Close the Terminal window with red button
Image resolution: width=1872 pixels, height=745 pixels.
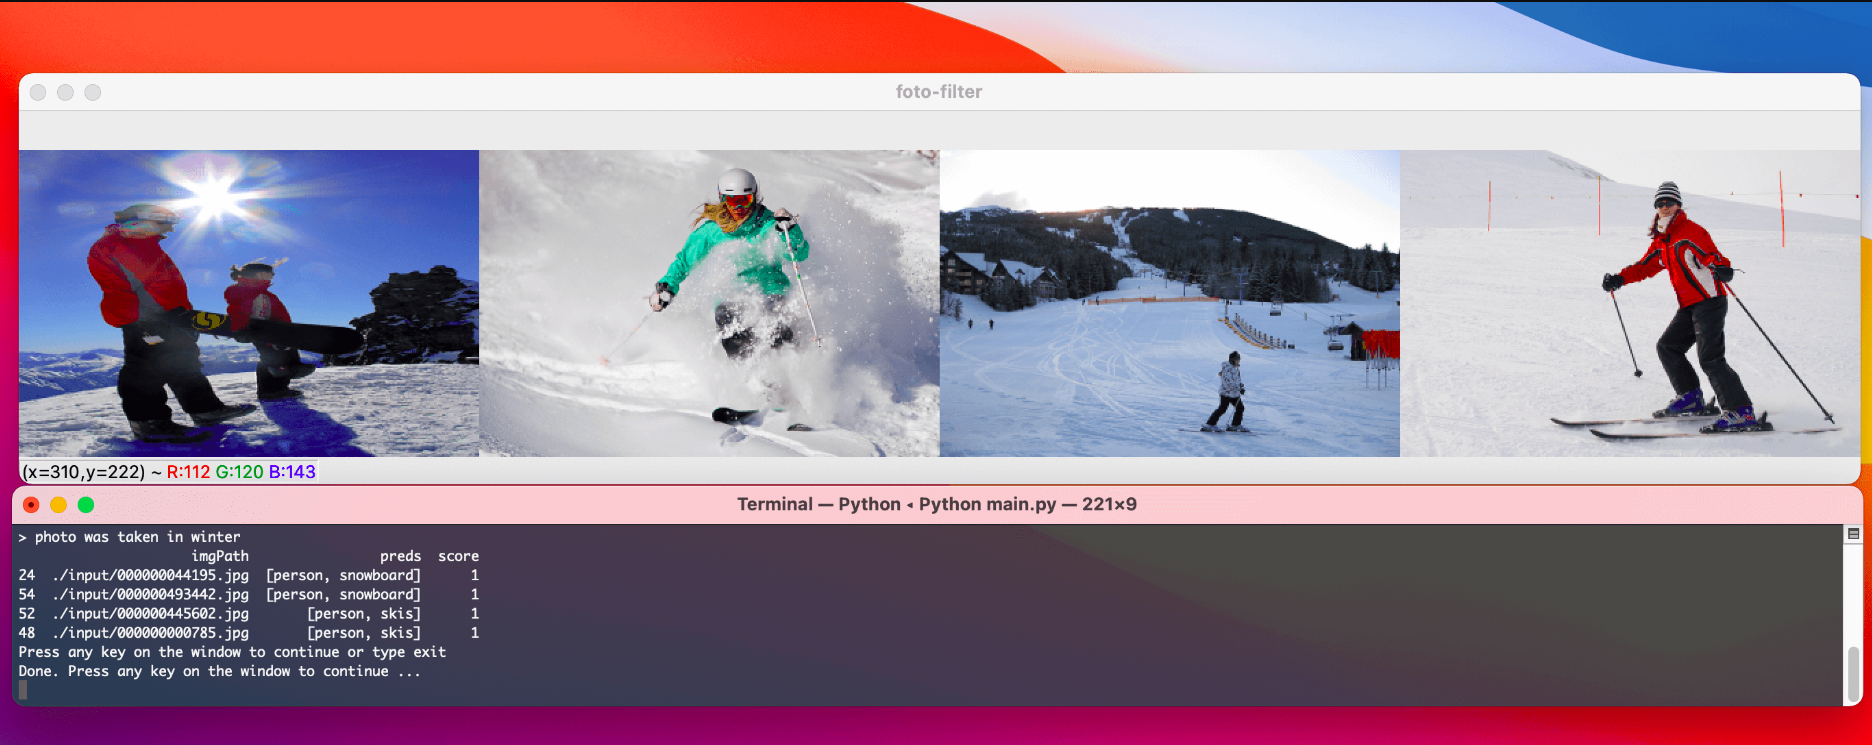coord(31,505)
